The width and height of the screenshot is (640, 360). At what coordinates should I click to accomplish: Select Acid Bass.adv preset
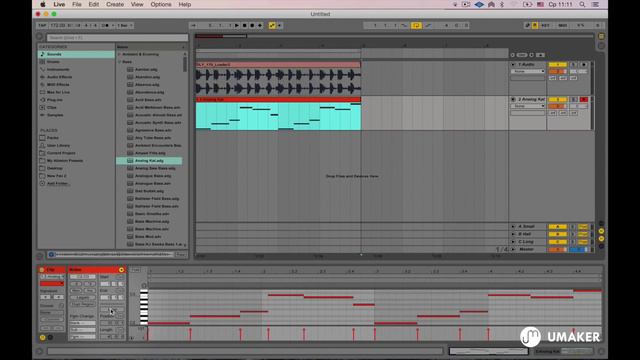click(x=149, y=100)
